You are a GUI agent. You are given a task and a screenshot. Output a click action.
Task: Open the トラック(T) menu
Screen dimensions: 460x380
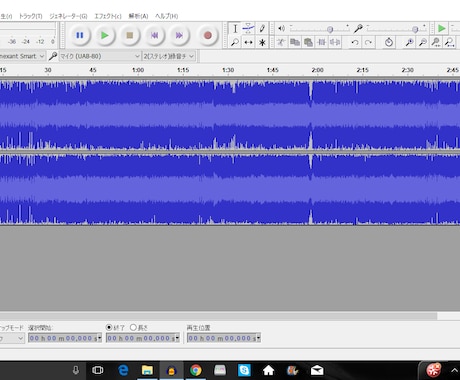point(30,16)
